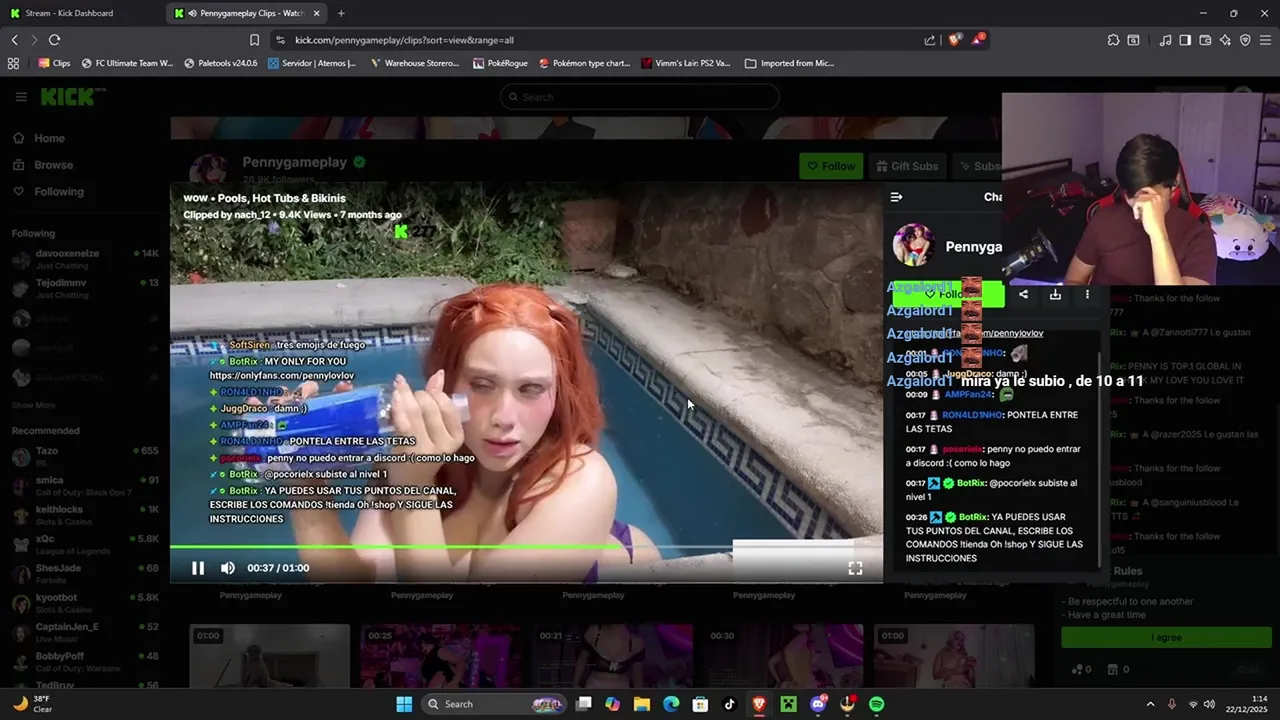Screen dimensions: 1280x720
Task: Switch to Stream - Kick Dashboard tab
Action: point(80,13)
